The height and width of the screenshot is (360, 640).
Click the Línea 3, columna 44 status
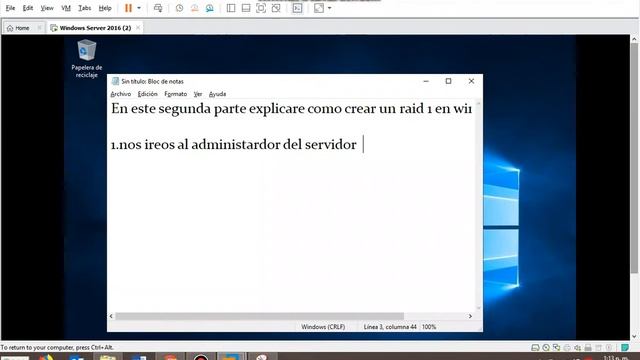pyautogui.click(x=390, y=327)
